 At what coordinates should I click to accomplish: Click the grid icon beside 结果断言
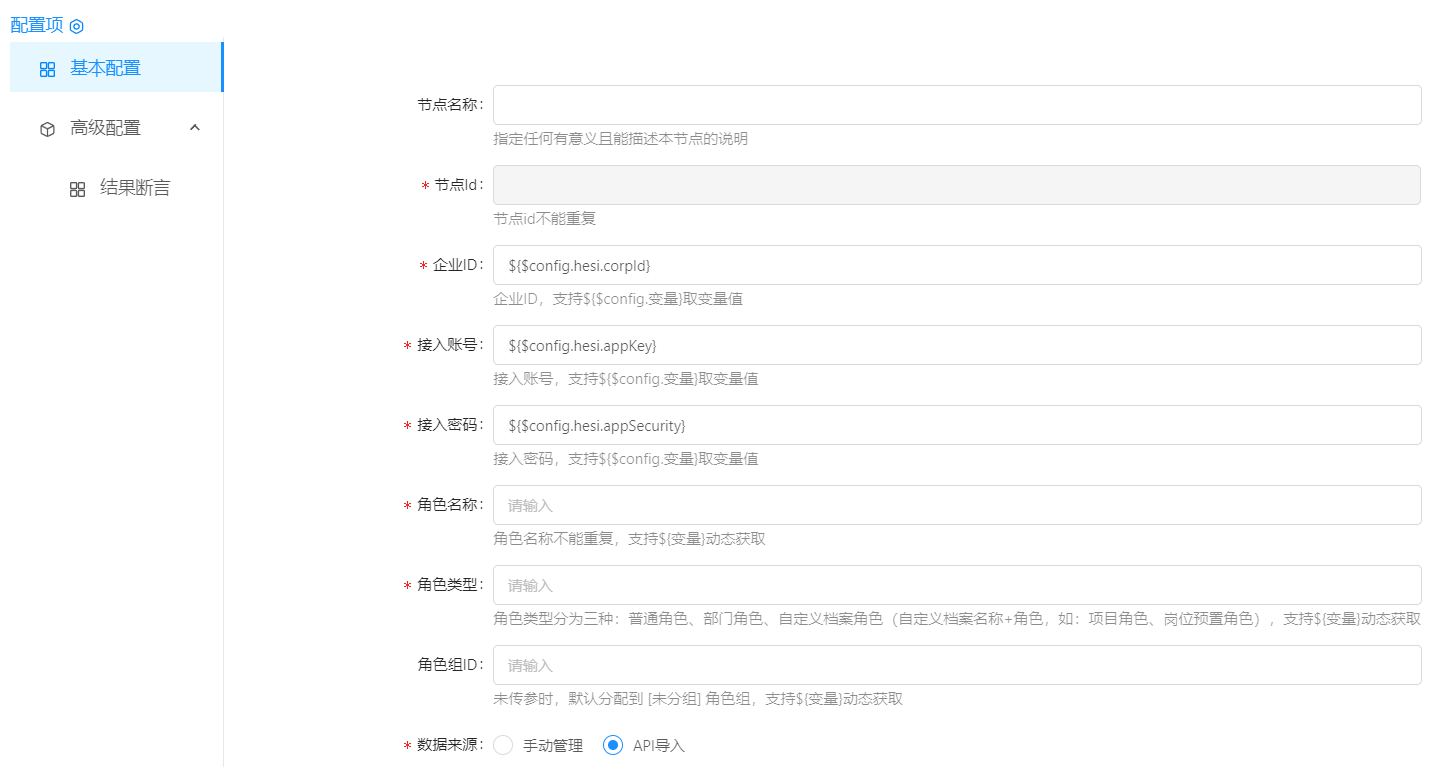[77, 189]
